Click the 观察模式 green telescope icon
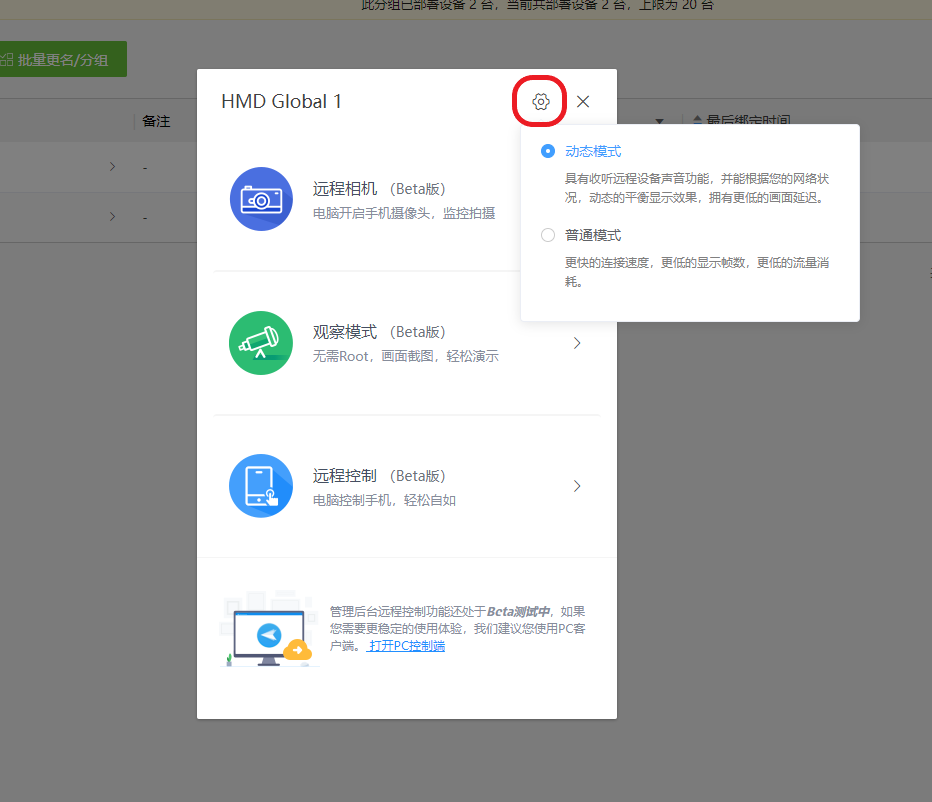Image resolution: width=932 pixels, height=802 pixels. (261, 343)
